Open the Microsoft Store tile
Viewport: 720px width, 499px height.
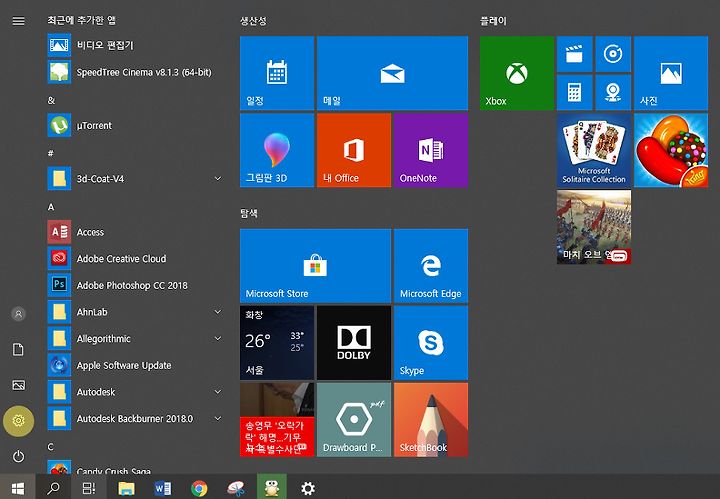pos(315,266)
